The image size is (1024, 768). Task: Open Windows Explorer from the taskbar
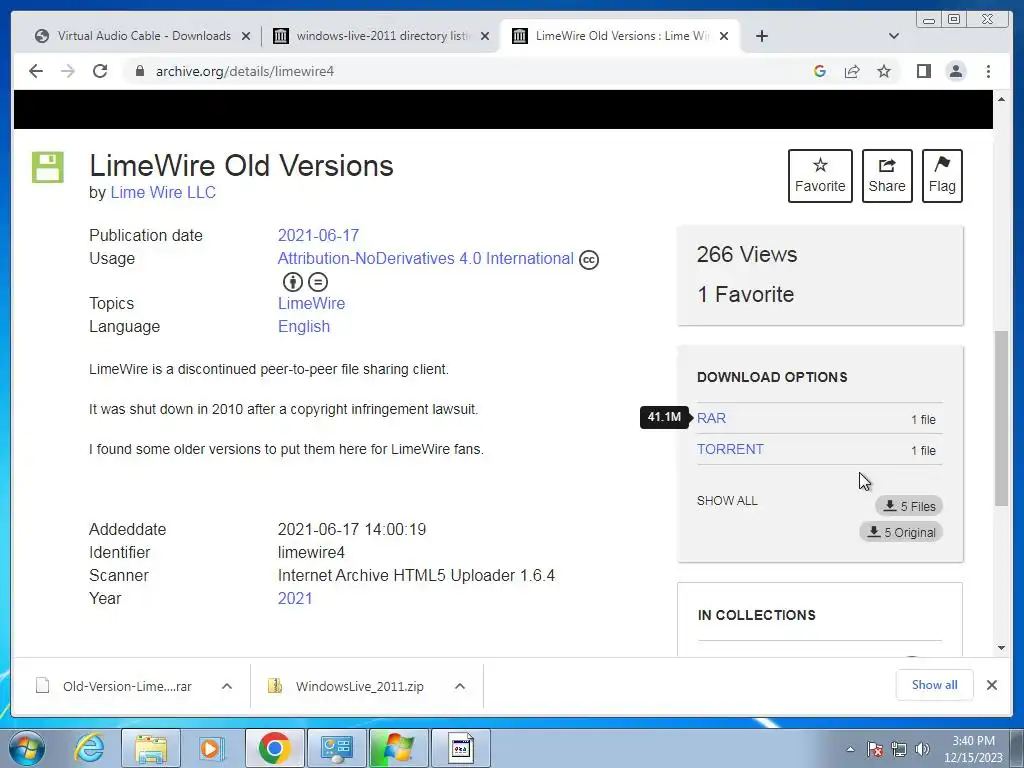[x=151, y=748]
